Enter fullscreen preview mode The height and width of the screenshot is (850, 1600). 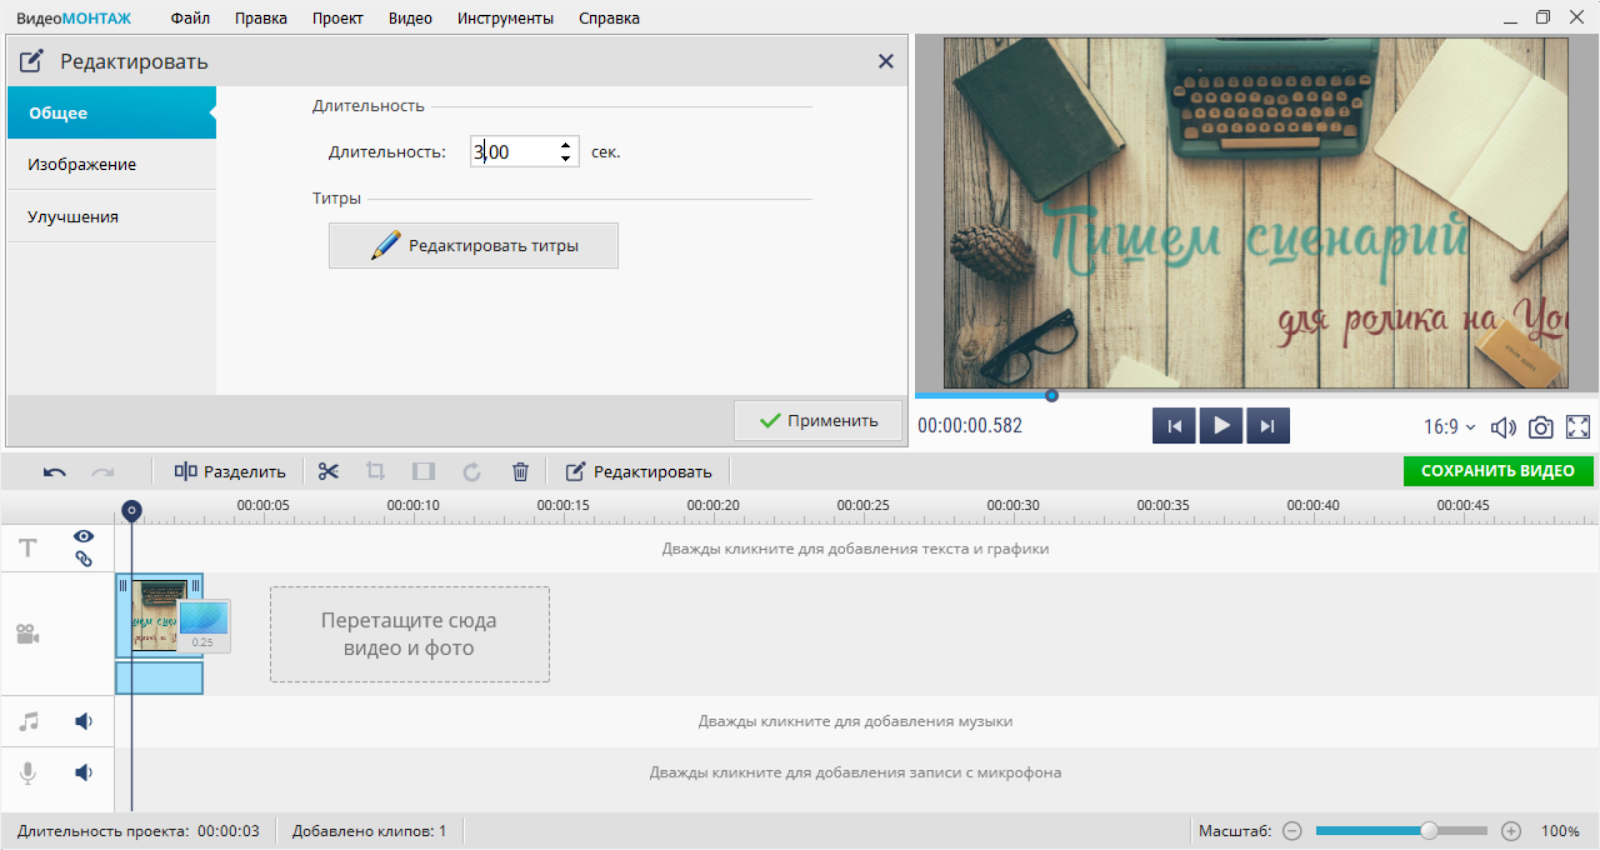[1578, 427]
